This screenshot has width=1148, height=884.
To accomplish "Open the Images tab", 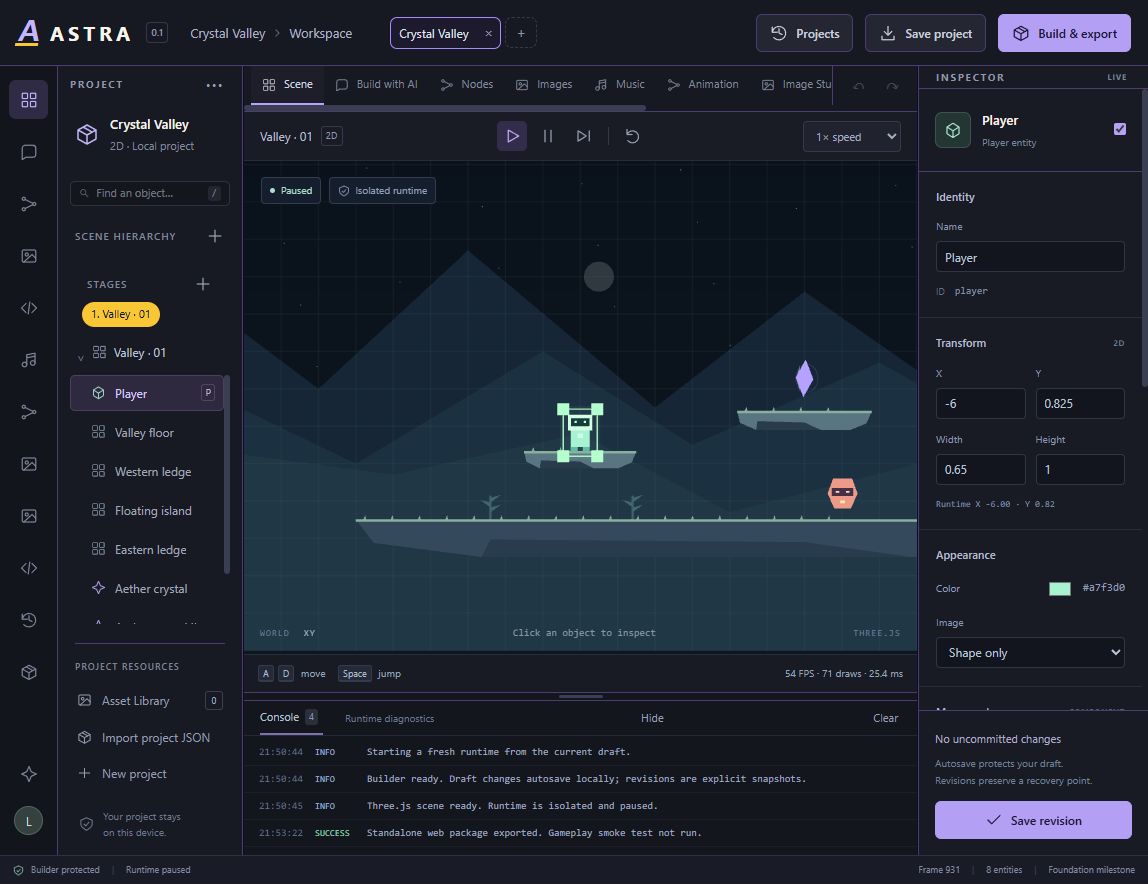I will click(543, 85).
